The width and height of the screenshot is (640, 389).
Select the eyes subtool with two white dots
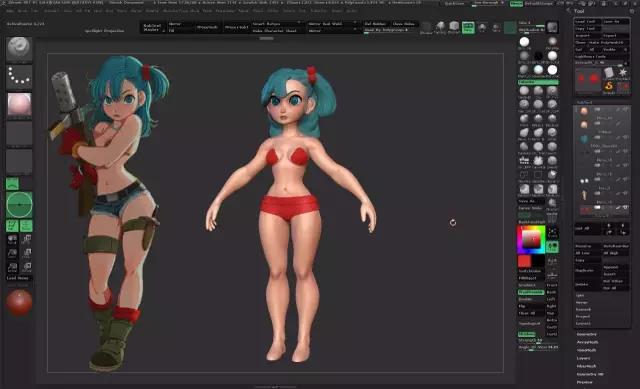point(584,180)
